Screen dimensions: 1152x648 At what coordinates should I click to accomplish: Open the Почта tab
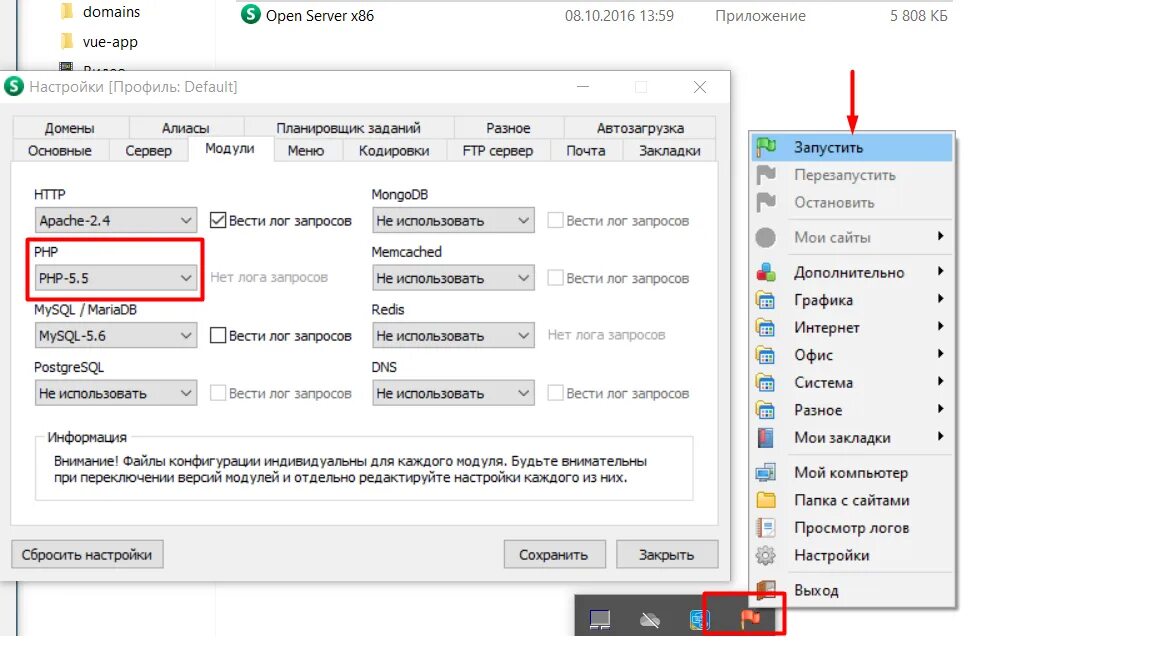pos(586,151)
